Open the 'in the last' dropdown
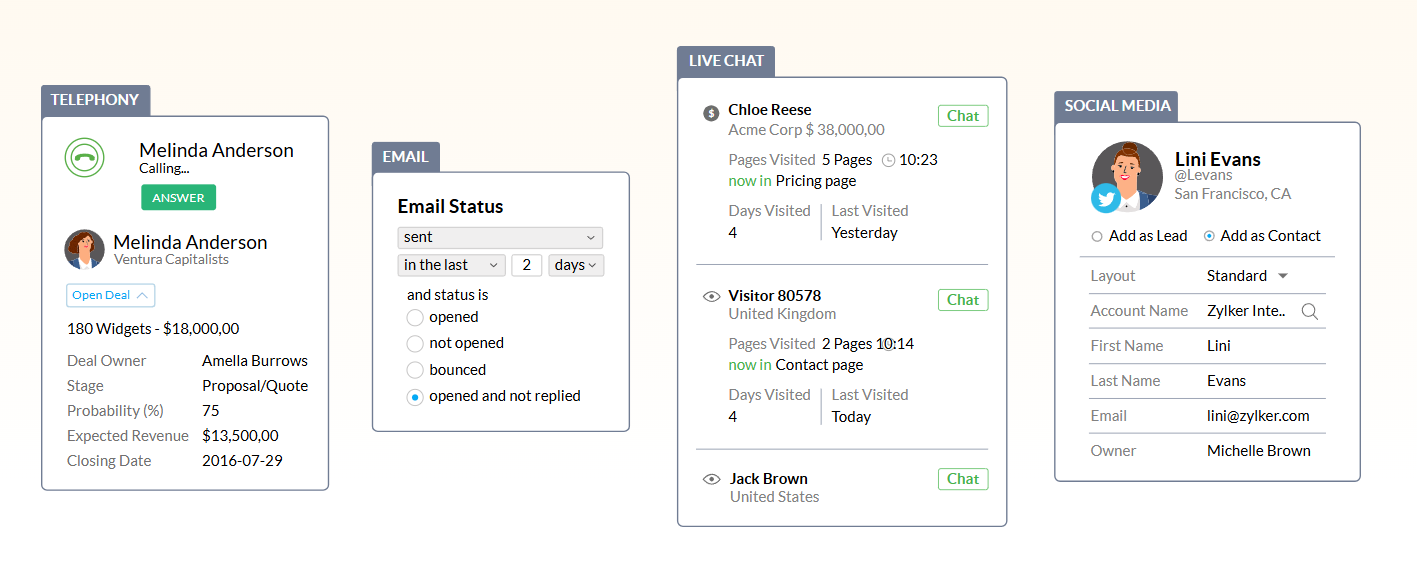Image resolution: width=1417 pixels, height=563 pixels. 451,265
